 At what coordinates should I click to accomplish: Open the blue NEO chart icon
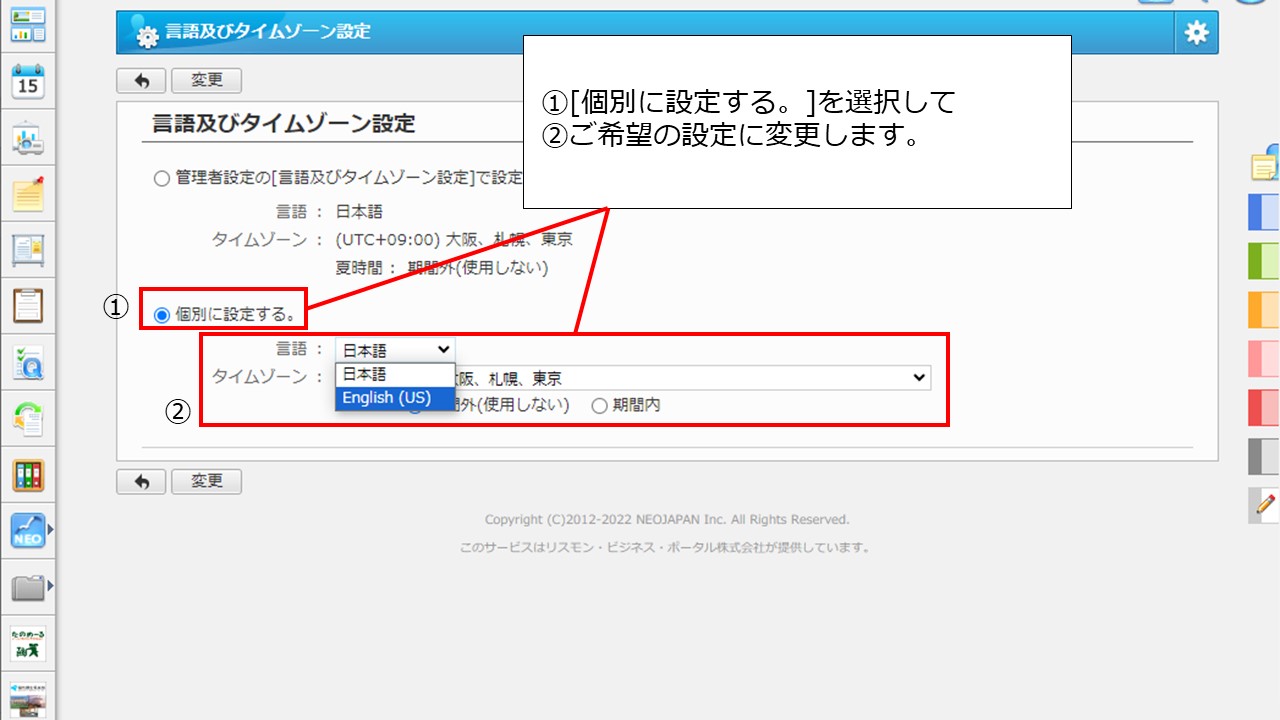(28, 530)
